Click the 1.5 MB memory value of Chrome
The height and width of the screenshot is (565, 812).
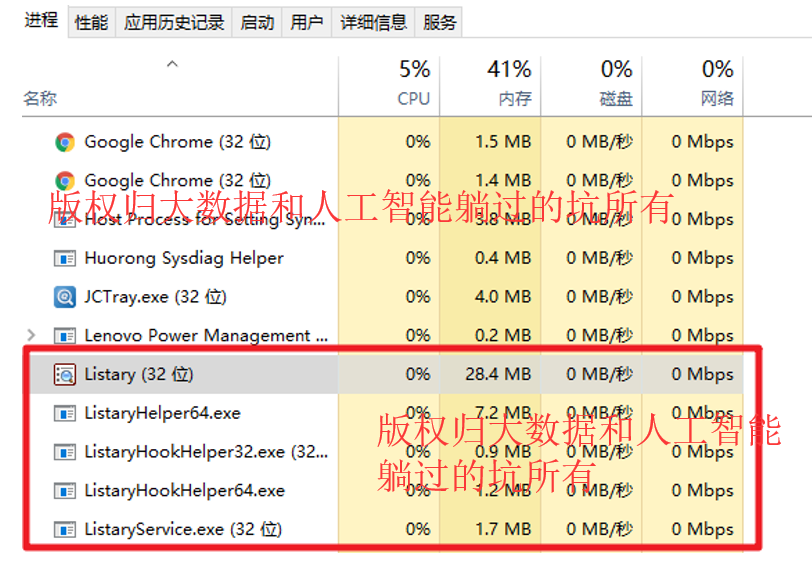[x=503, y=142]
